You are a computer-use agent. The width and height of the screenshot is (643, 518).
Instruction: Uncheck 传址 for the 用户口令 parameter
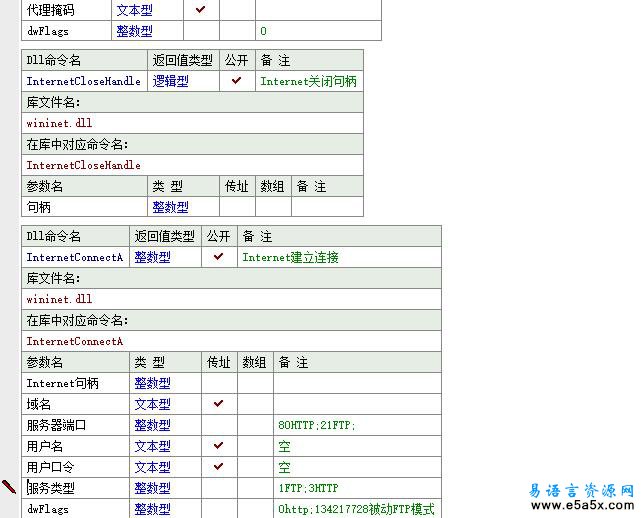[x=219, y=466]
